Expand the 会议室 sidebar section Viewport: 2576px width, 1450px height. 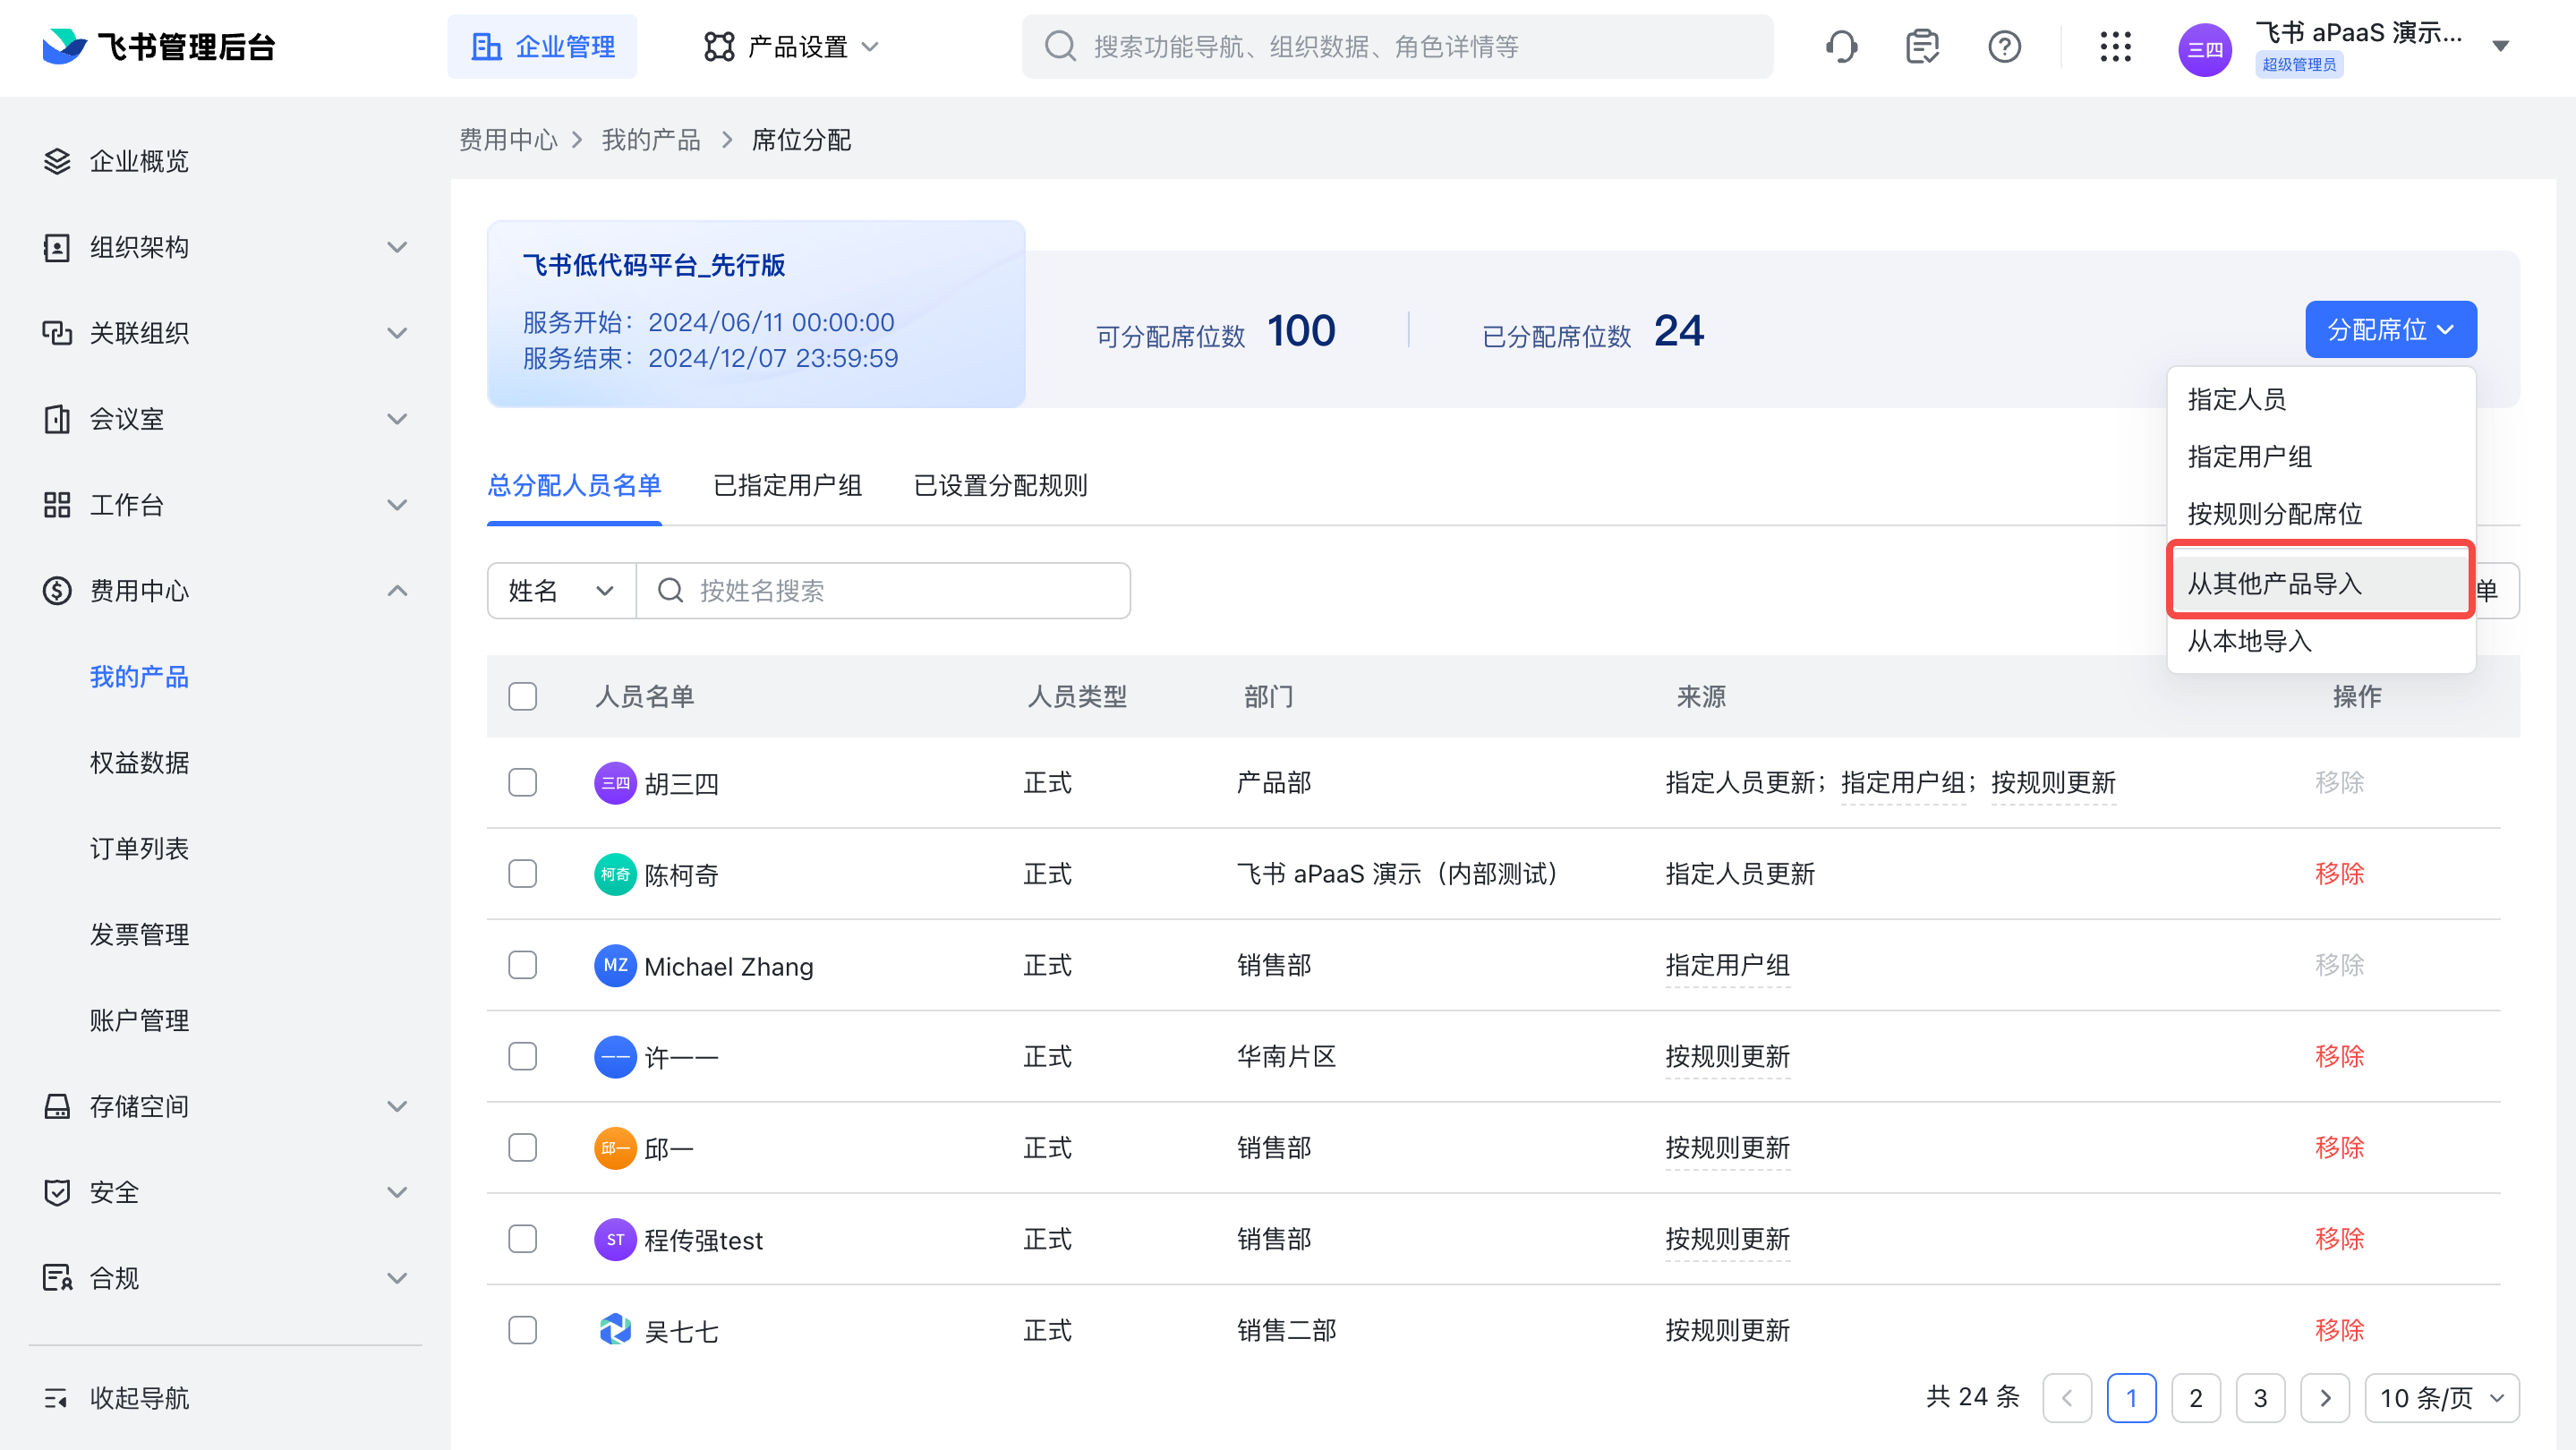click(397, 419)
